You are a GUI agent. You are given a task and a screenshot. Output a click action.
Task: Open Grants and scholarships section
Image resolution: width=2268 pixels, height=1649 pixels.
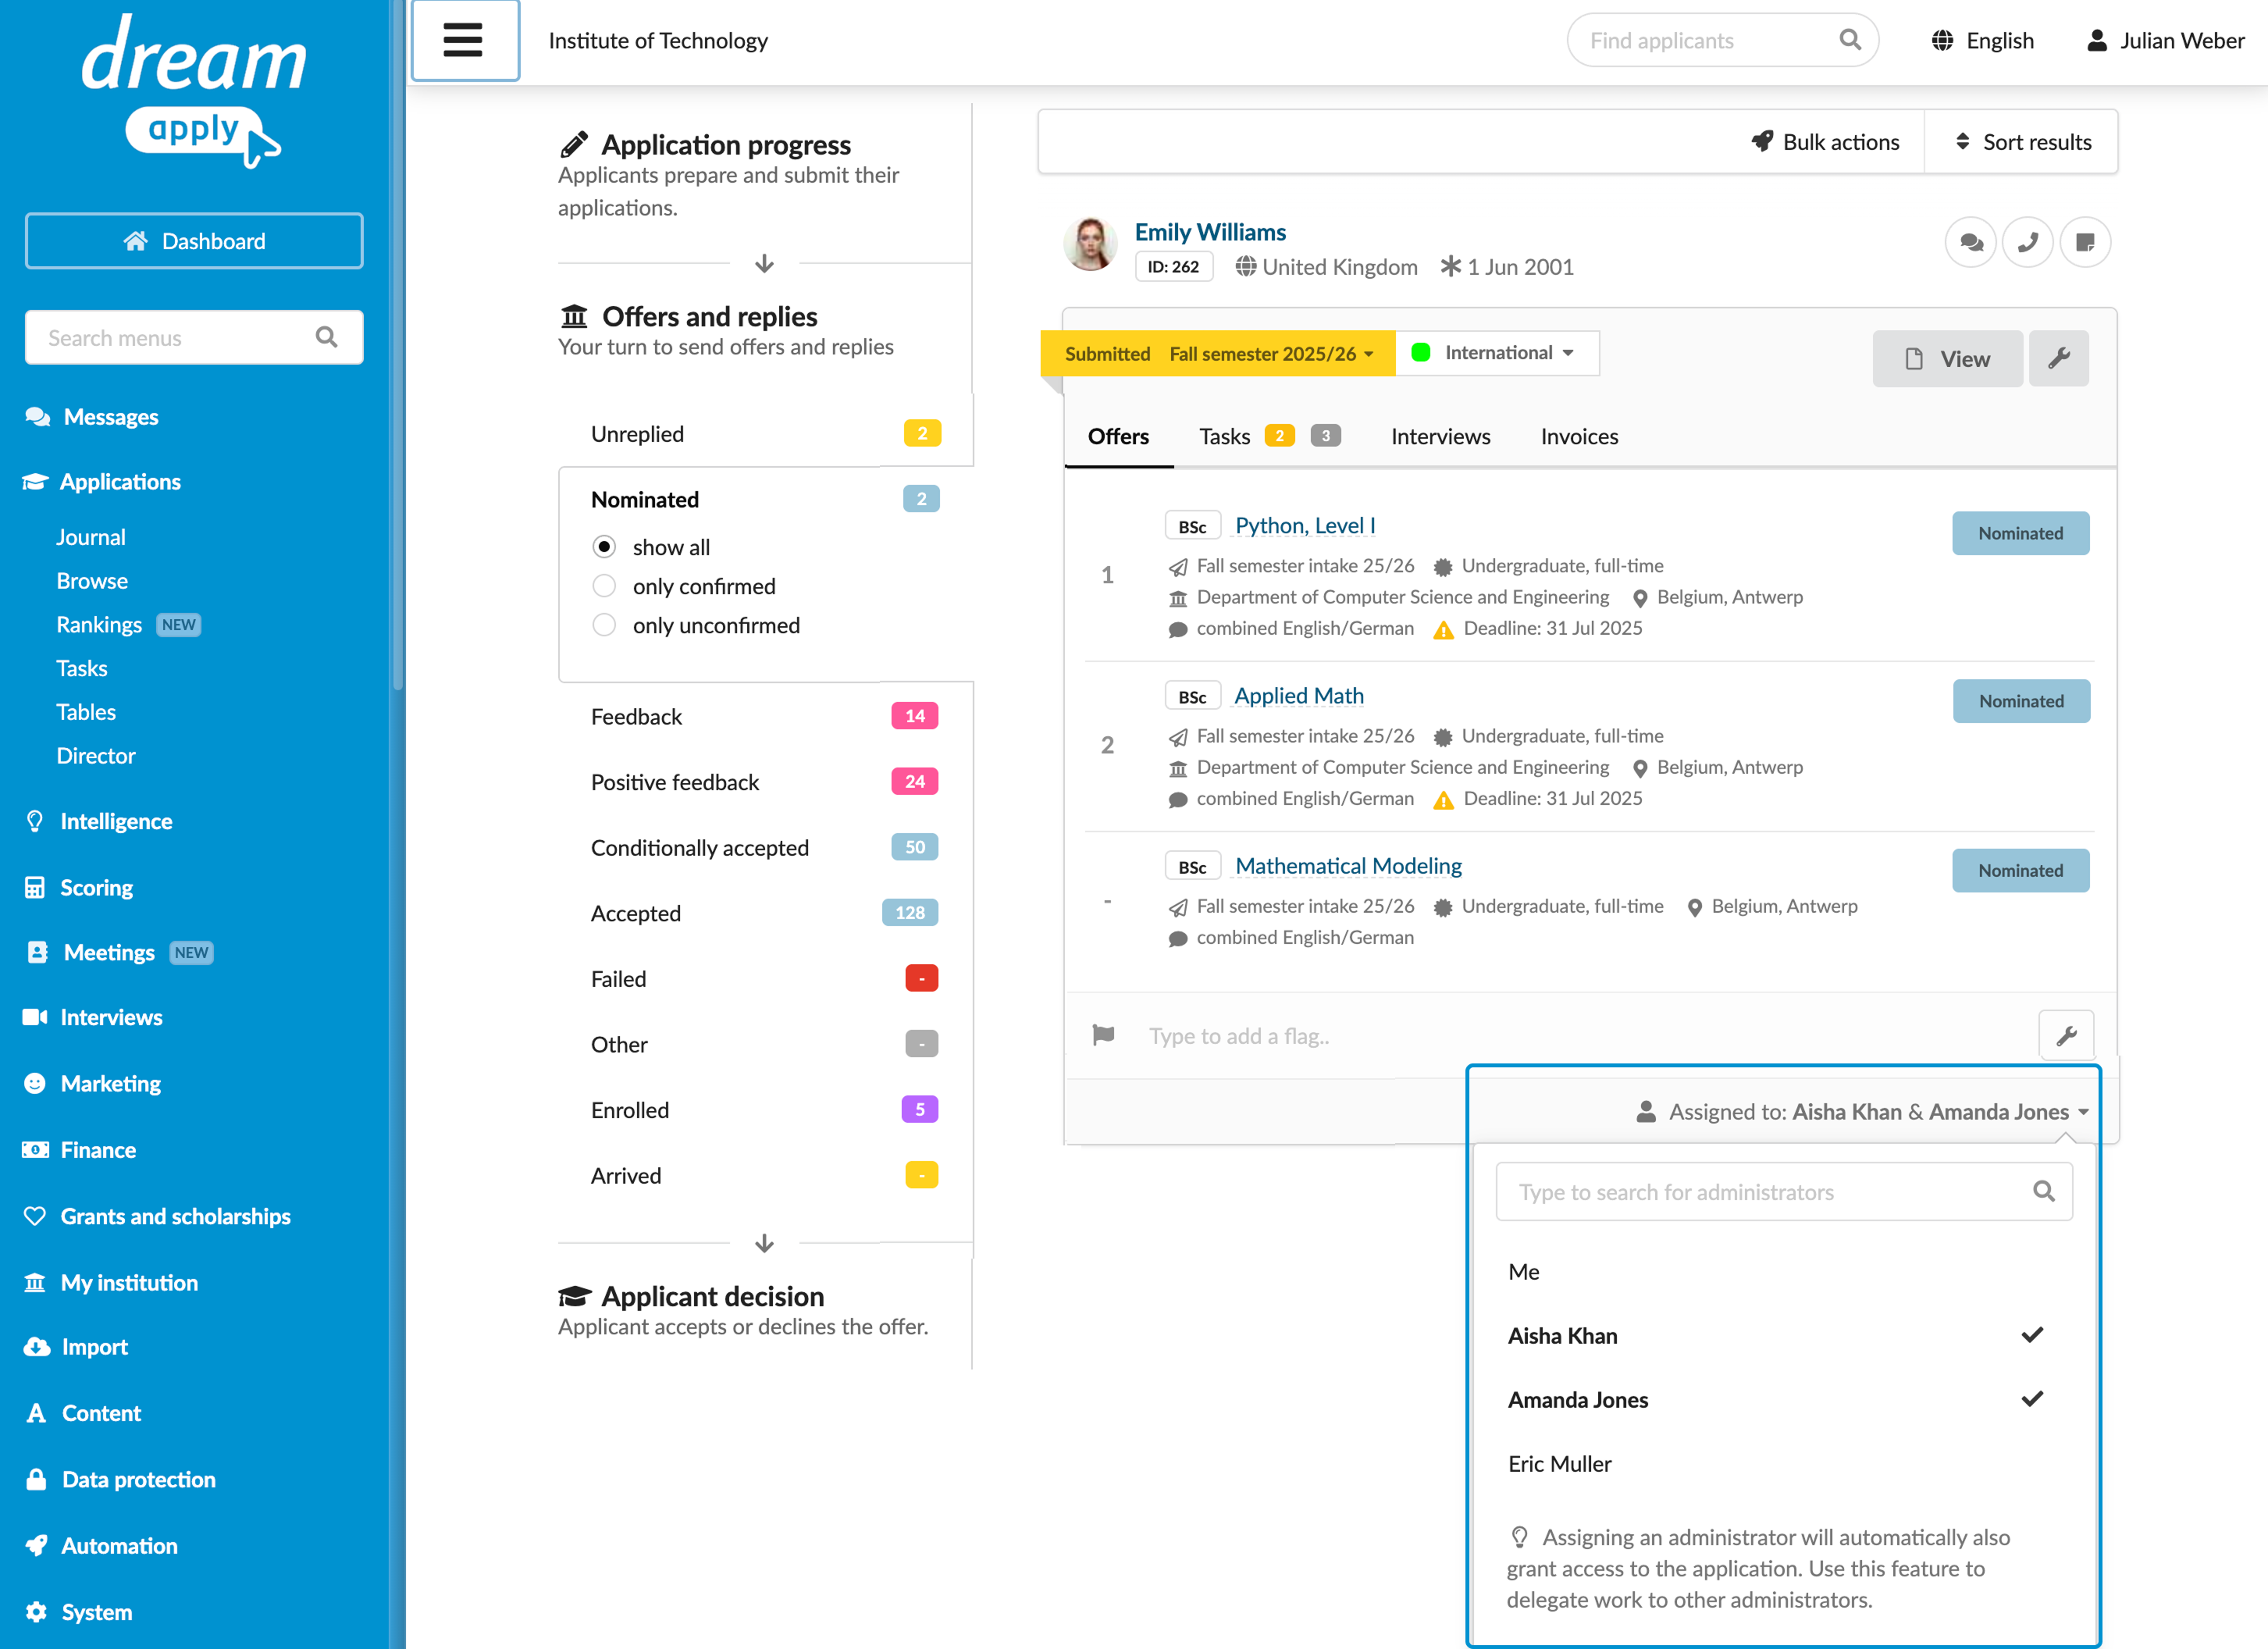[175, 1216]
